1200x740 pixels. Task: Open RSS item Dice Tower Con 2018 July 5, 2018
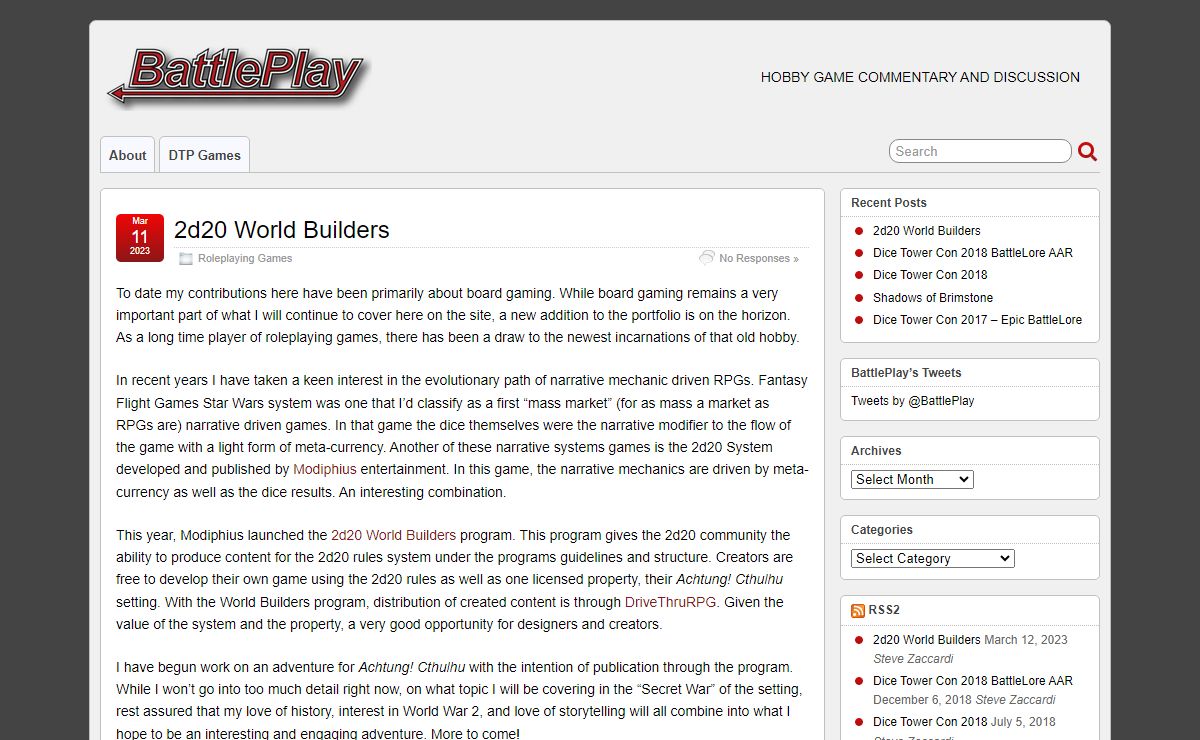pyautogui.click(x=930, y=721)
